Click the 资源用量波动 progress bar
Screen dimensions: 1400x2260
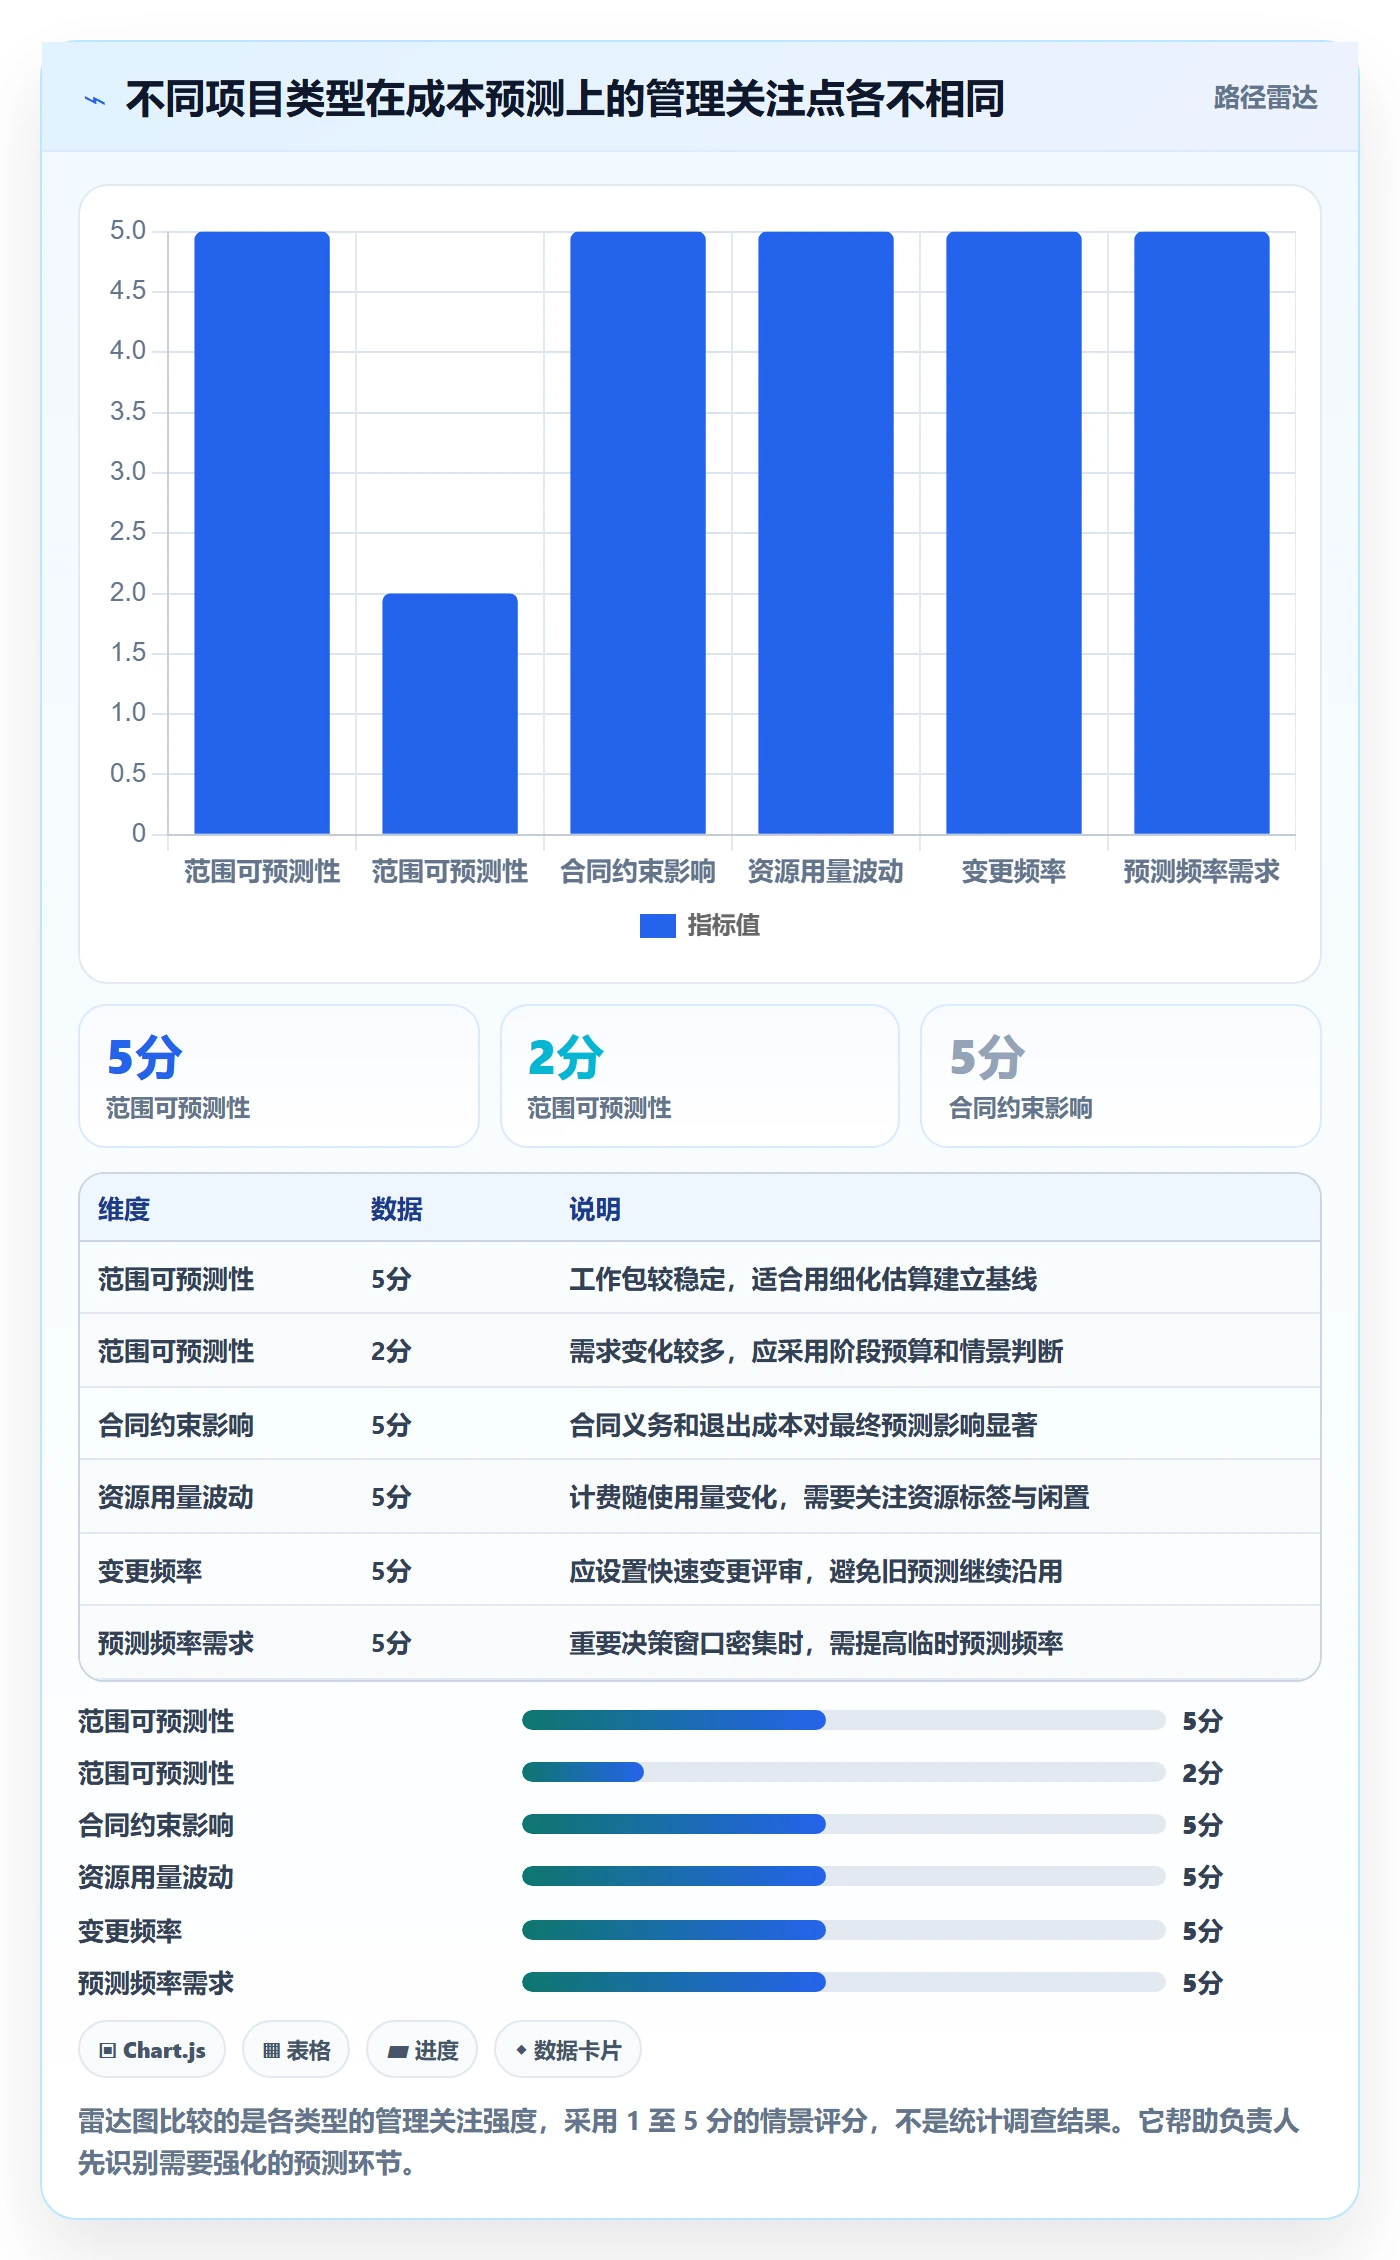844,1876
